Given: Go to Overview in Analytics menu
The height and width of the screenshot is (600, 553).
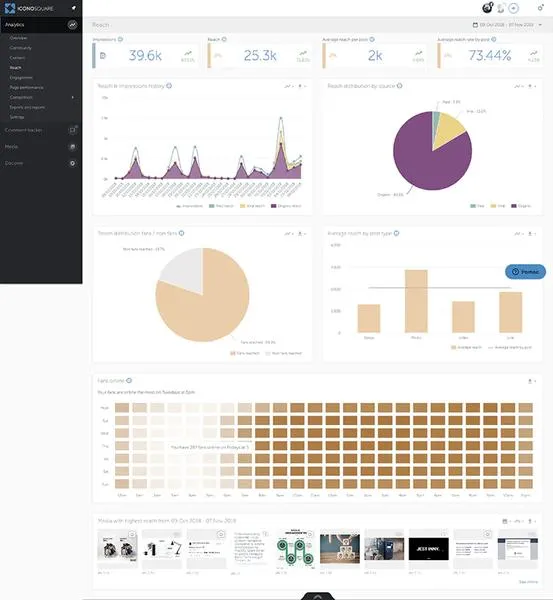Looking at the screenshot, I should 18,38.
